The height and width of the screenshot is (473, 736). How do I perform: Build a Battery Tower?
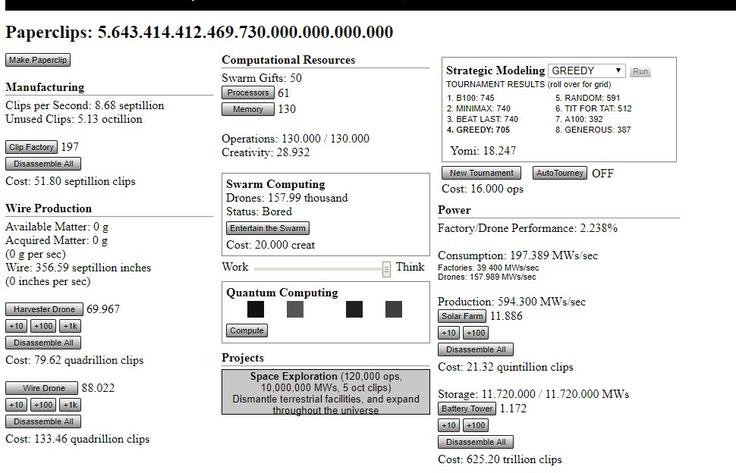coord(467,408)
